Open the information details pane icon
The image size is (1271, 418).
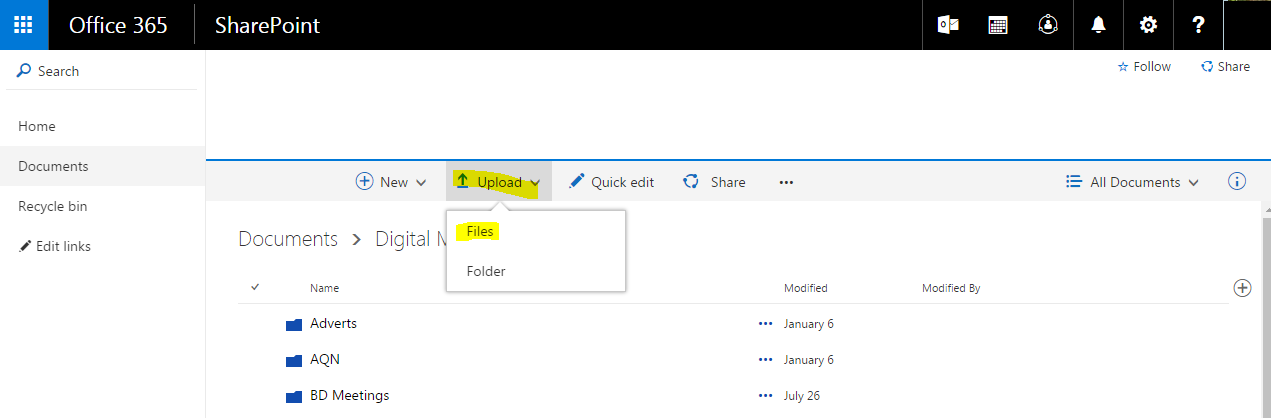(1237, 182)
